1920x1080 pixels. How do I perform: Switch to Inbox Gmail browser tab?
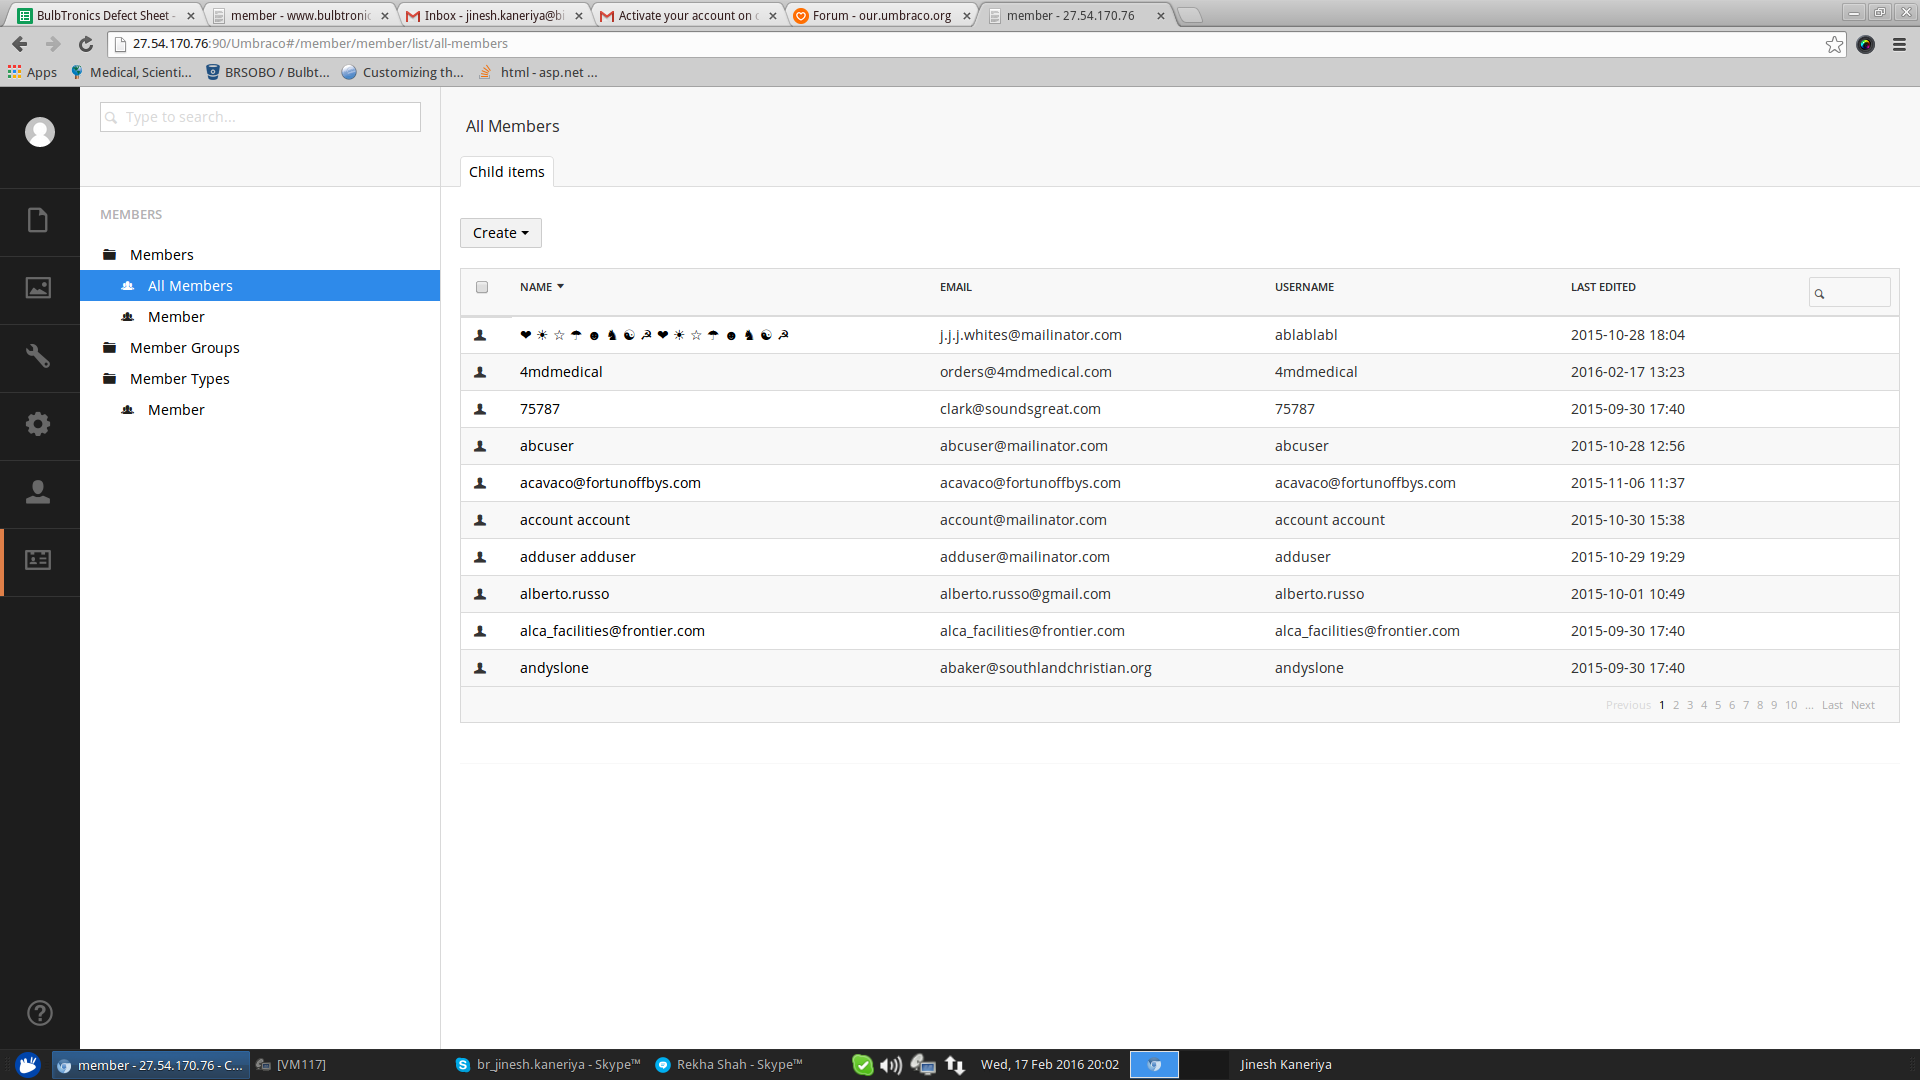[x=494, y=15]
